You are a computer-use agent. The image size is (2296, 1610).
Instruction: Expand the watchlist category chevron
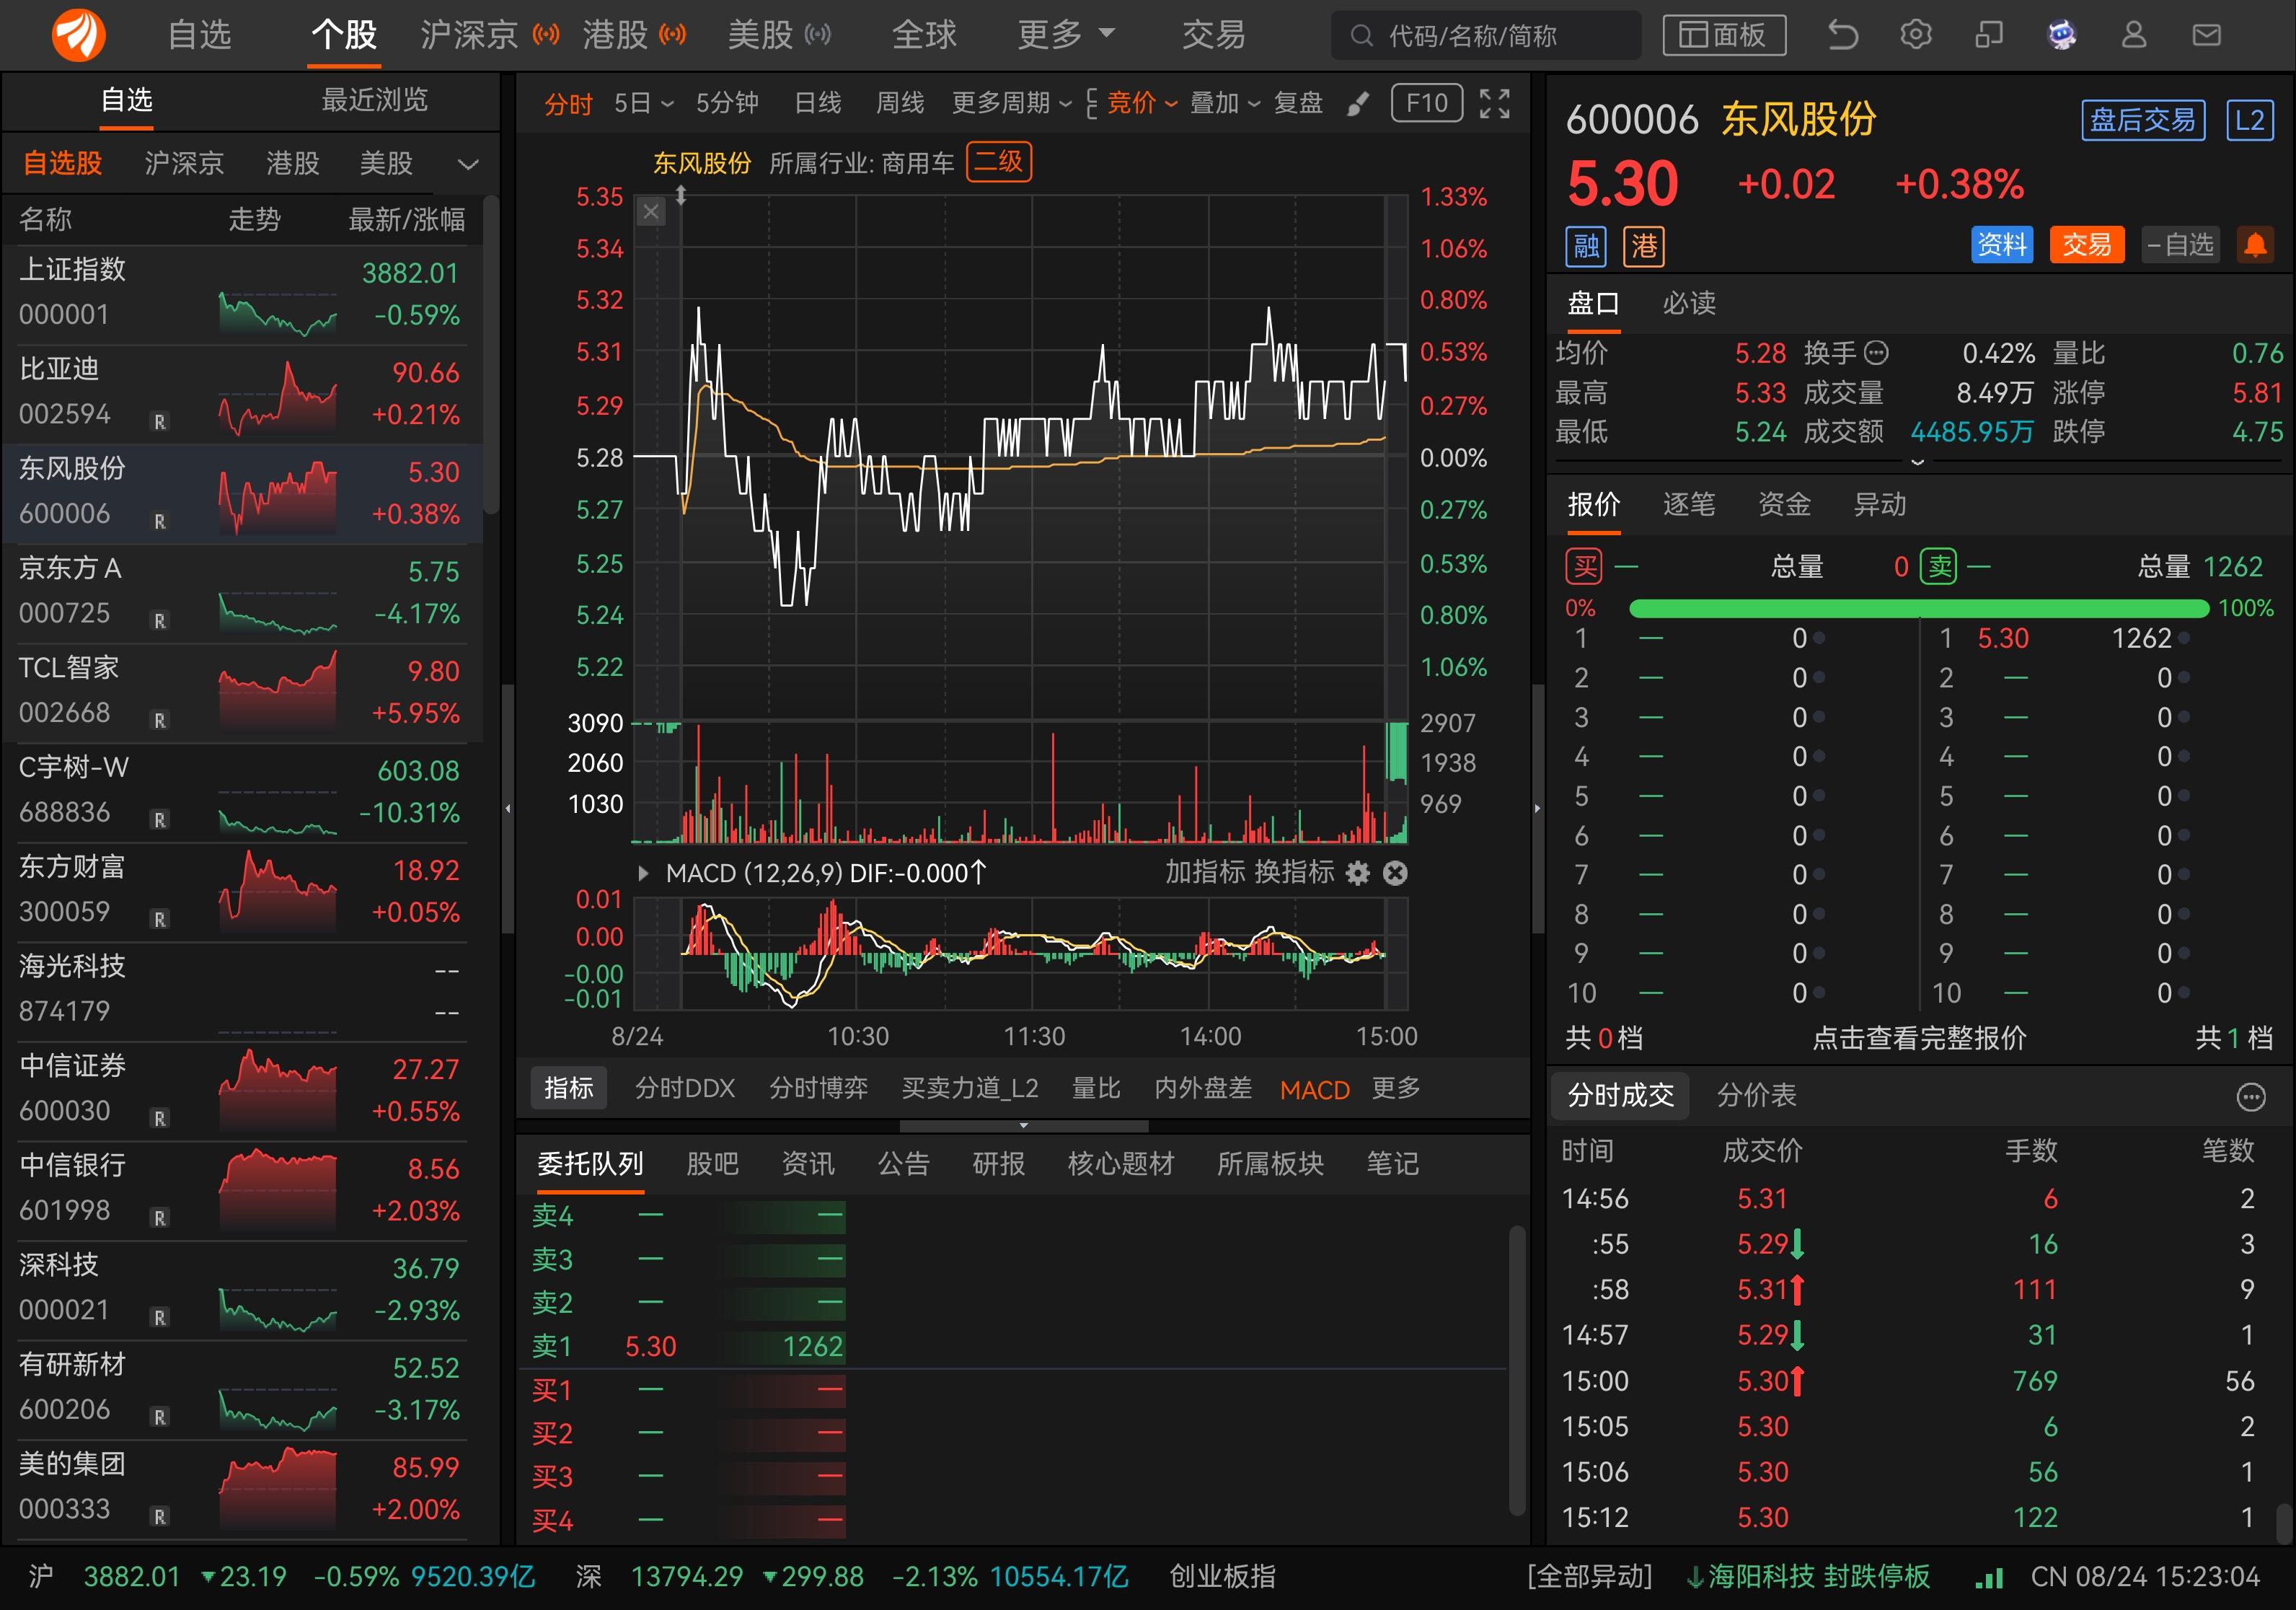[x=468, y=164]
